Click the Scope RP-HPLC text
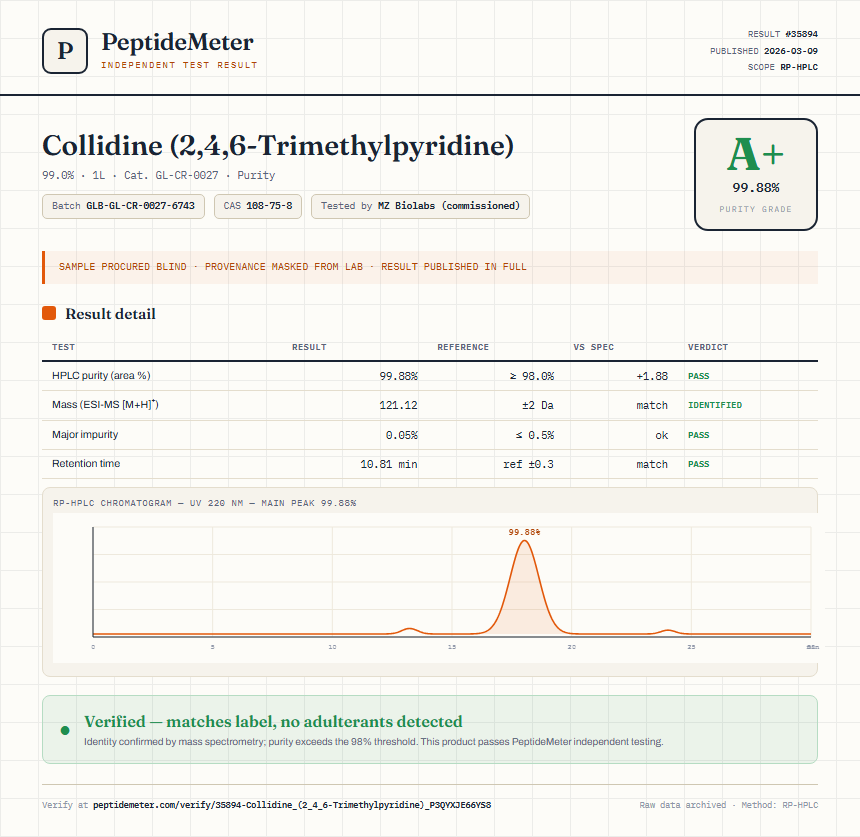This screenshot has height=837, width=860. 782,67
